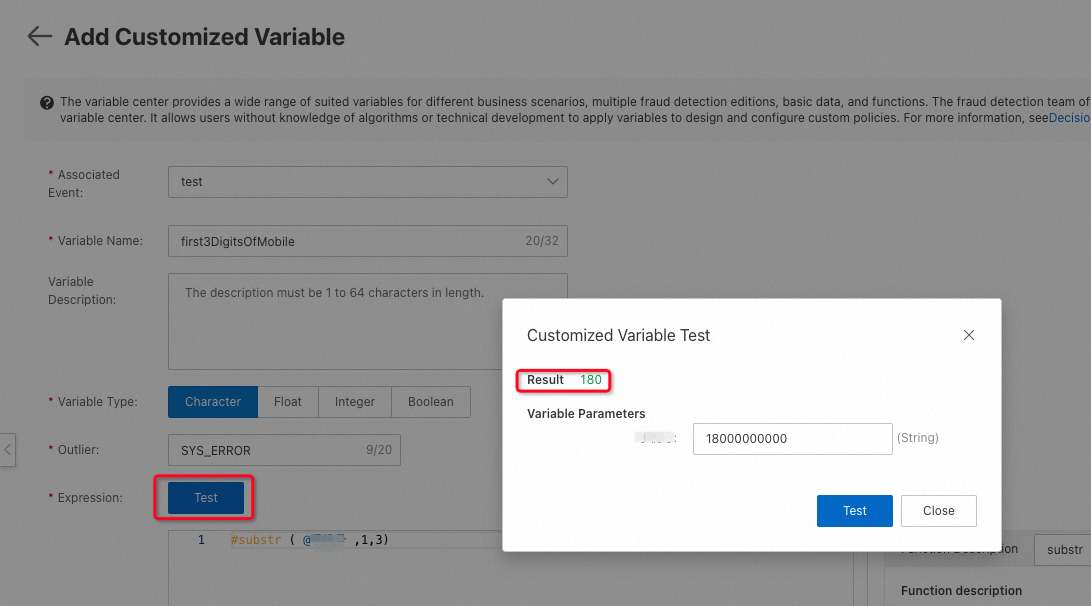Image resolution: width=1091 pixels, height=606 pixels.
Task: Click line number 1 in the expression editor
Action: 201,540
